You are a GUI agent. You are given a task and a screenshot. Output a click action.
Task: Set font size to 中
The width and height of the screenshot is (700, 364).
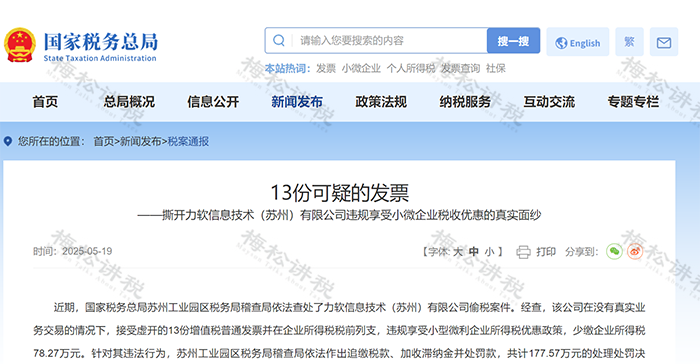click(x=474, y=252)
